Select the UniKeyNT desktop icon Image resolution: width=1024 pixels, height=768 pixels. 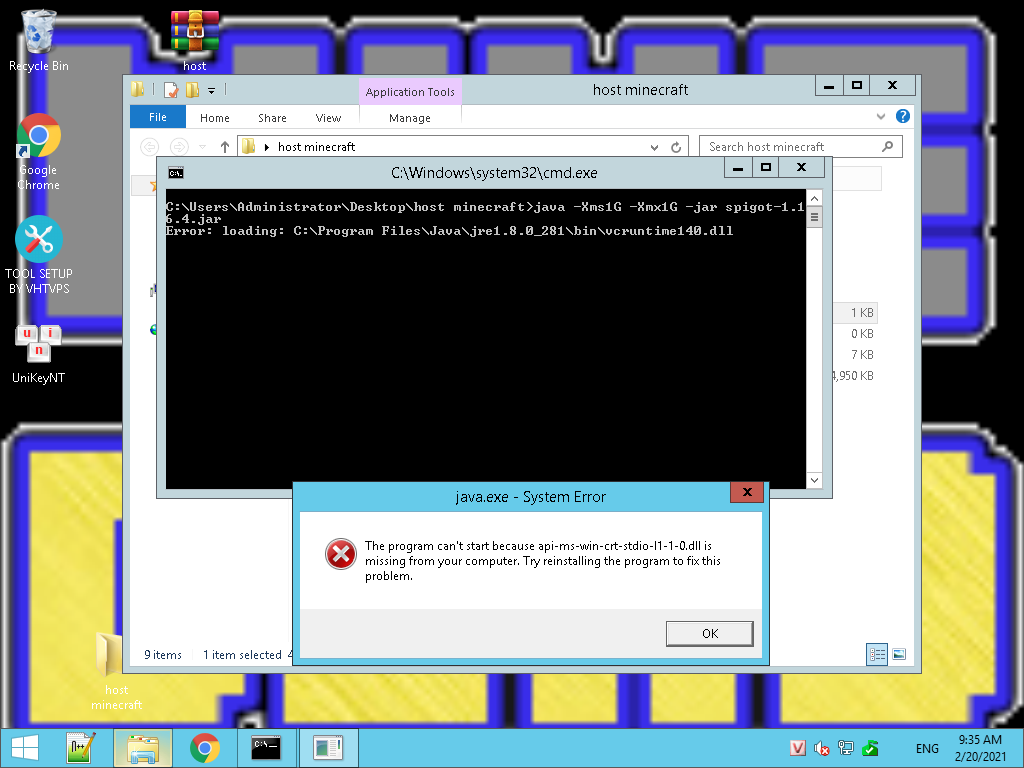39,353
